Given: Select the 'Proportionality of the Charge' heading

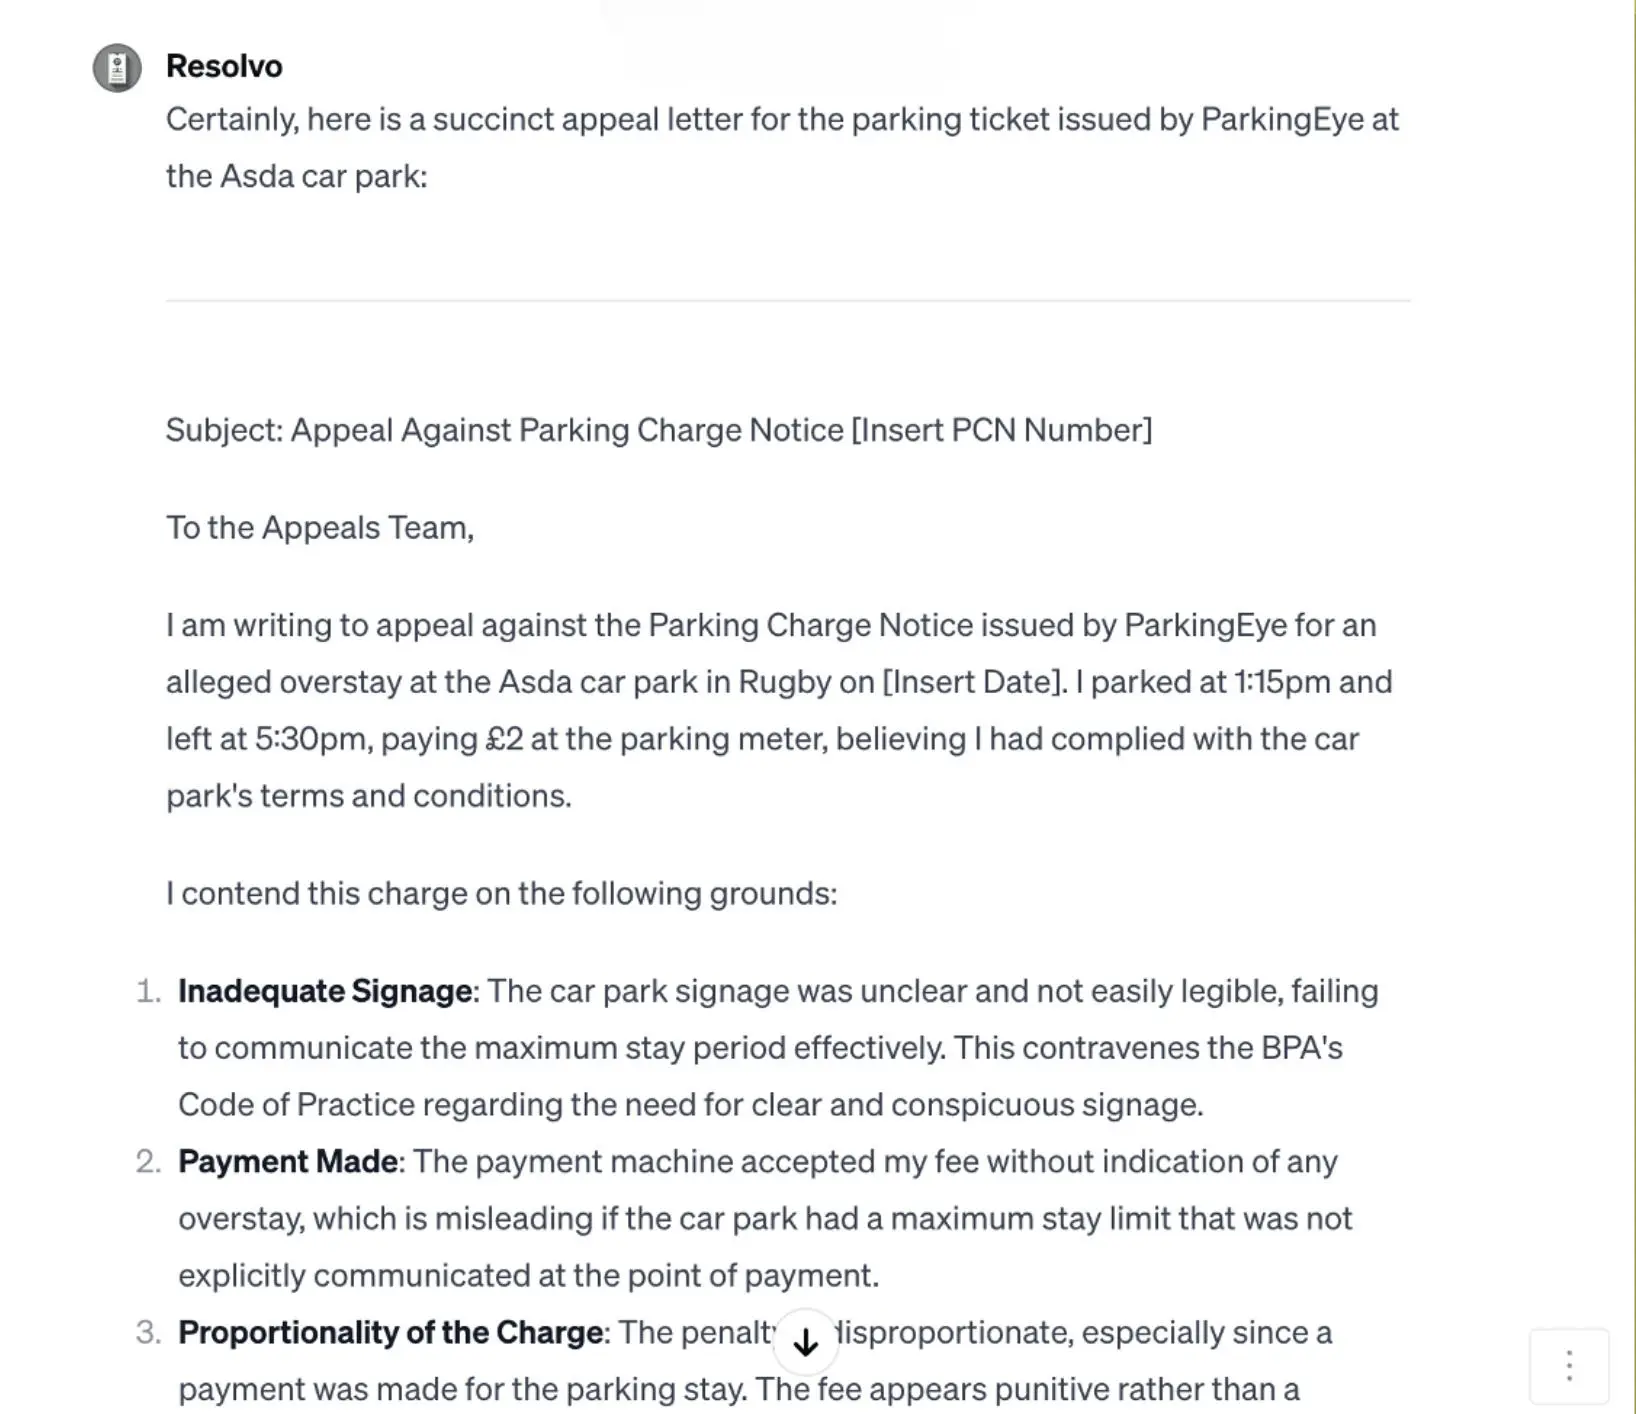Looking at the screenshot, I should tap(391, 1333).
